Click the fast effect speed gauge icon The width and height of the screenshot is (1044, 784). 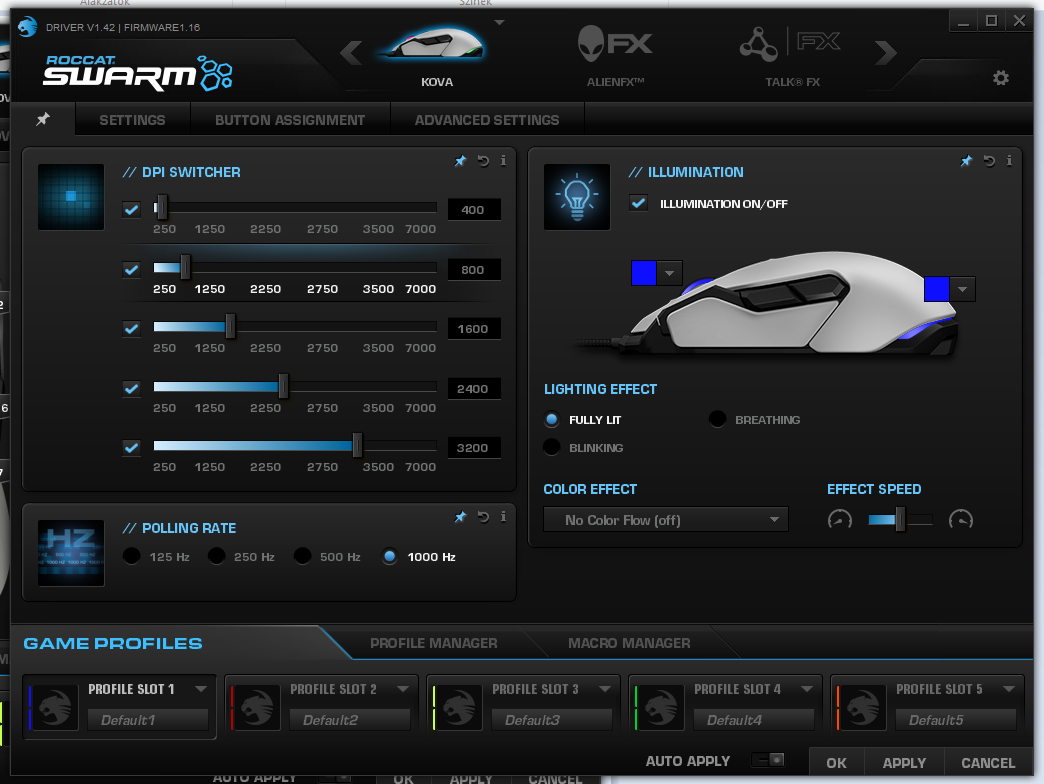(x=961, y=519)
